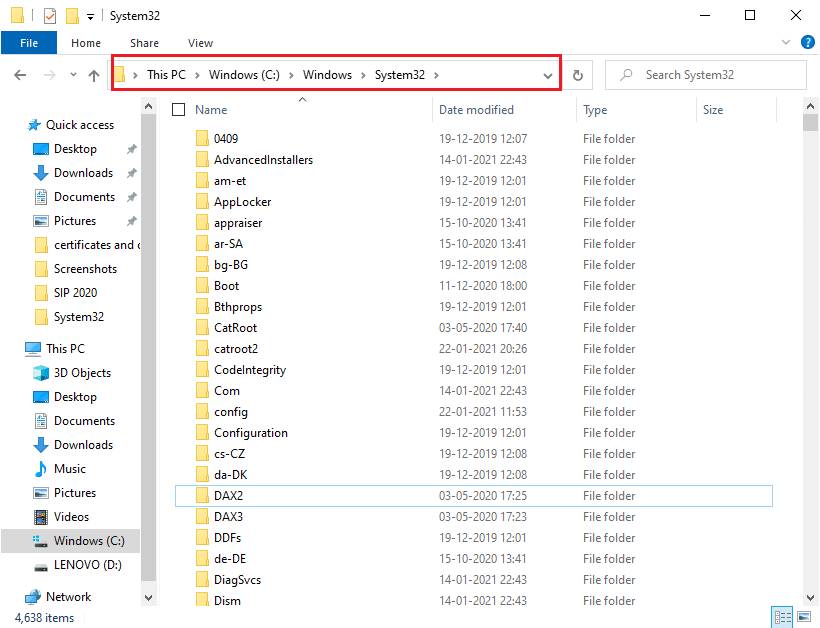Select the Dism folder
Image resolution: width=820 pixels, height=628 pixels.
[227, 601]
